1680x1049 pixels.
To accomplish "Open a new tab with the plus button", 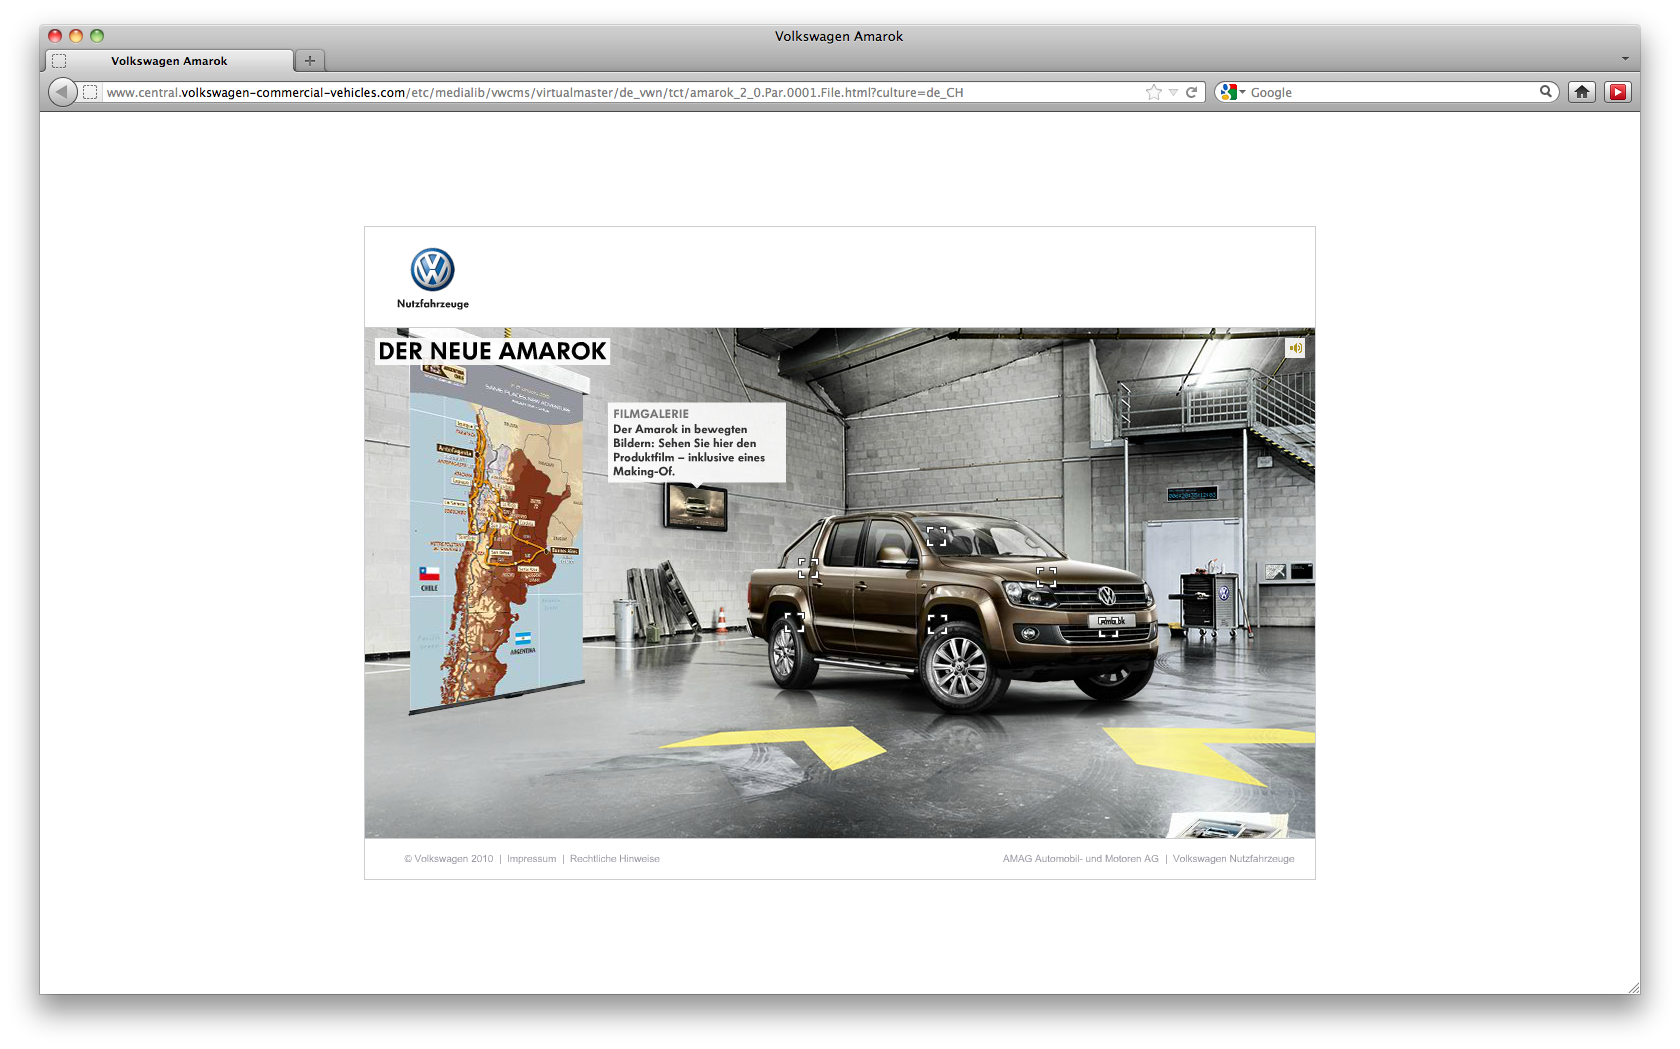I will (x=310, y=61).
